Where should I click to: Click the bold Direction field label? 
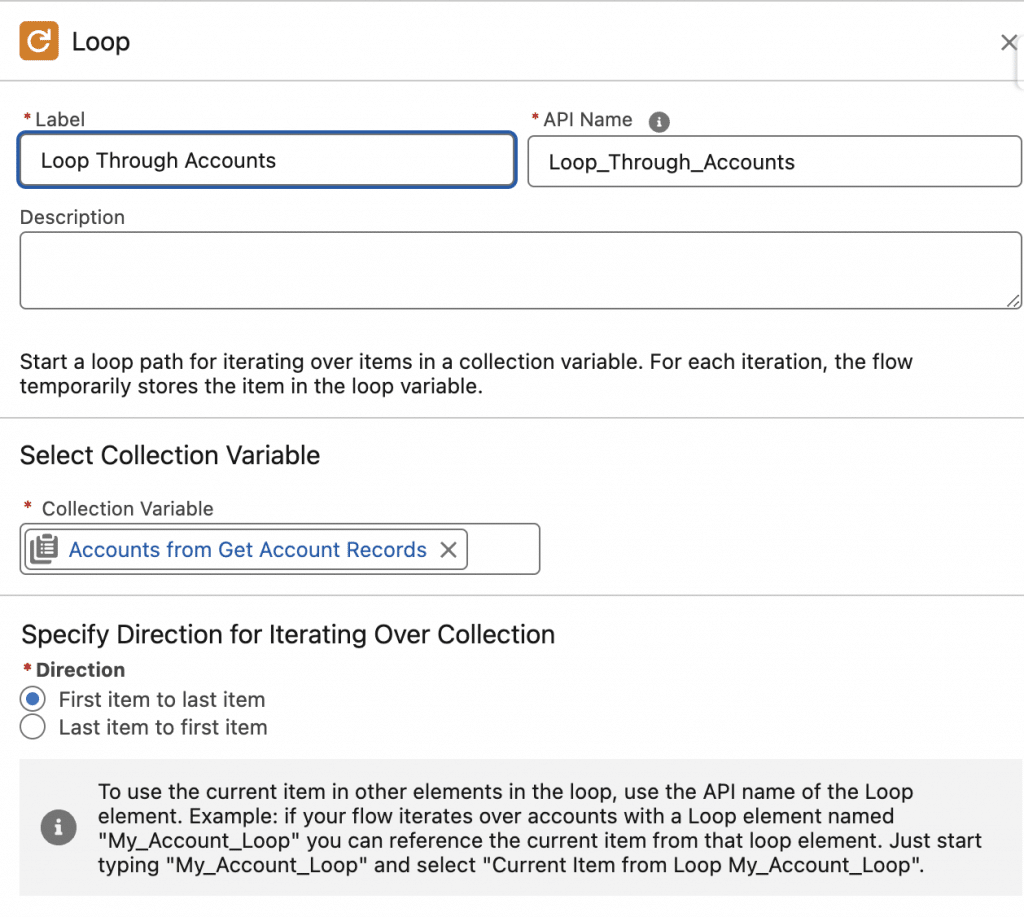click(x=80, y=670)
